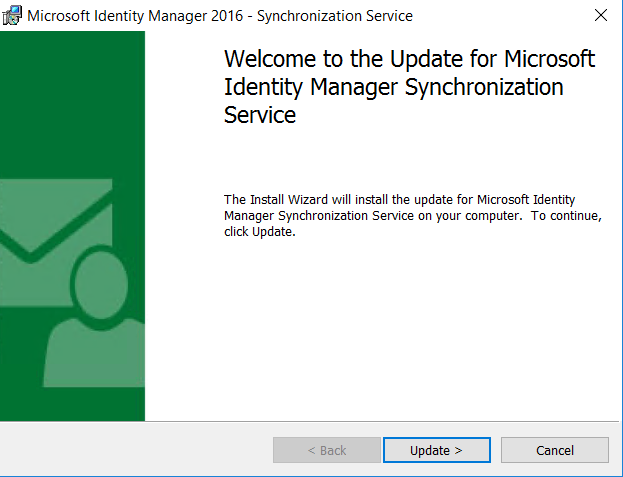This screenshot has width=623, height=477.
Task: Close the installer window with the X
Action: (600, 16)
